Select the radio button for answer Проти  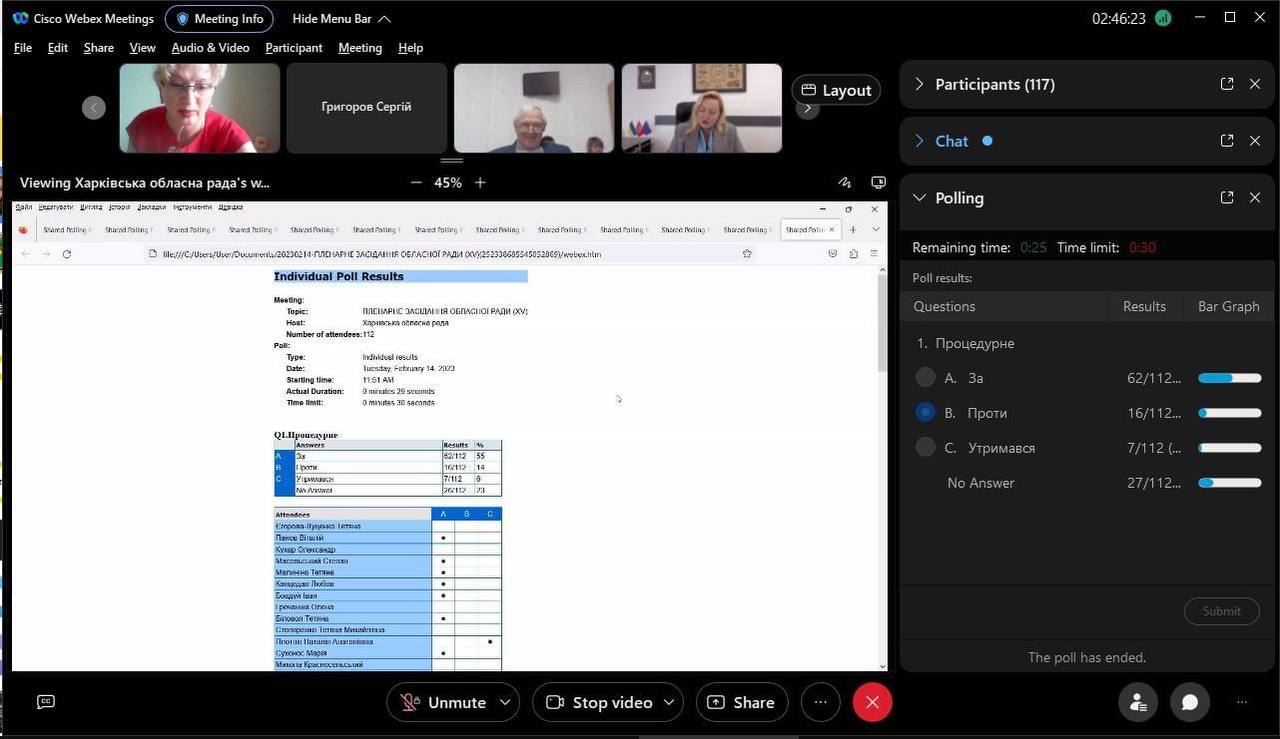click(x=926, y=413)
